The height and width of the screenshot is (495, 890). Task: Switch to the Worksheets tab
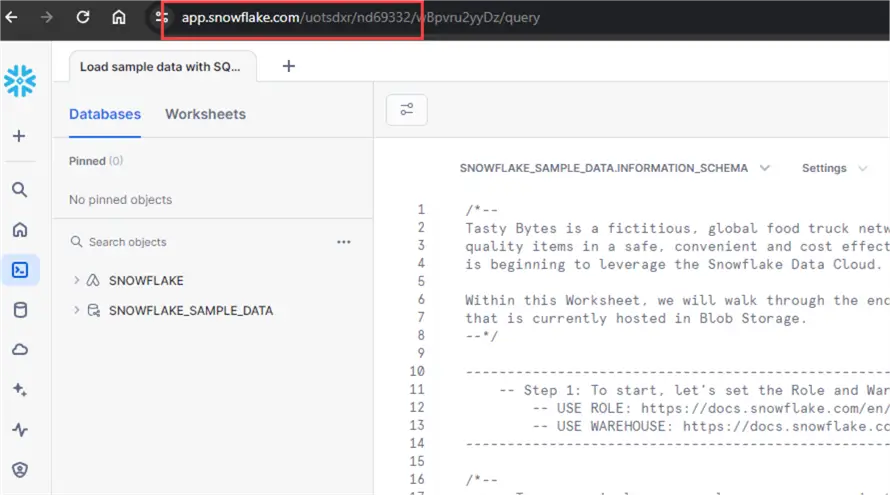pyautogui.click(x=205, y=114)
